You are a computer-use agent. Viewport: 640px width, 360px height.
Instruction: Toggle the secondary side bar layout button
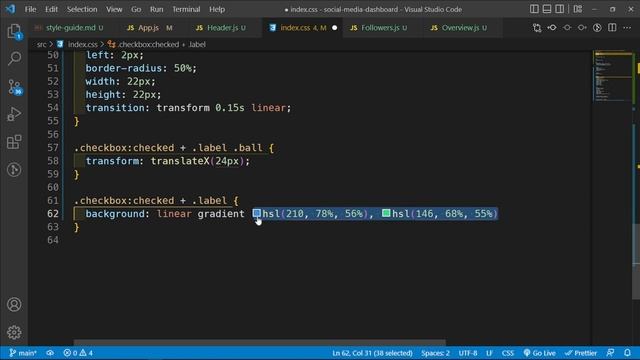(560, 9)
